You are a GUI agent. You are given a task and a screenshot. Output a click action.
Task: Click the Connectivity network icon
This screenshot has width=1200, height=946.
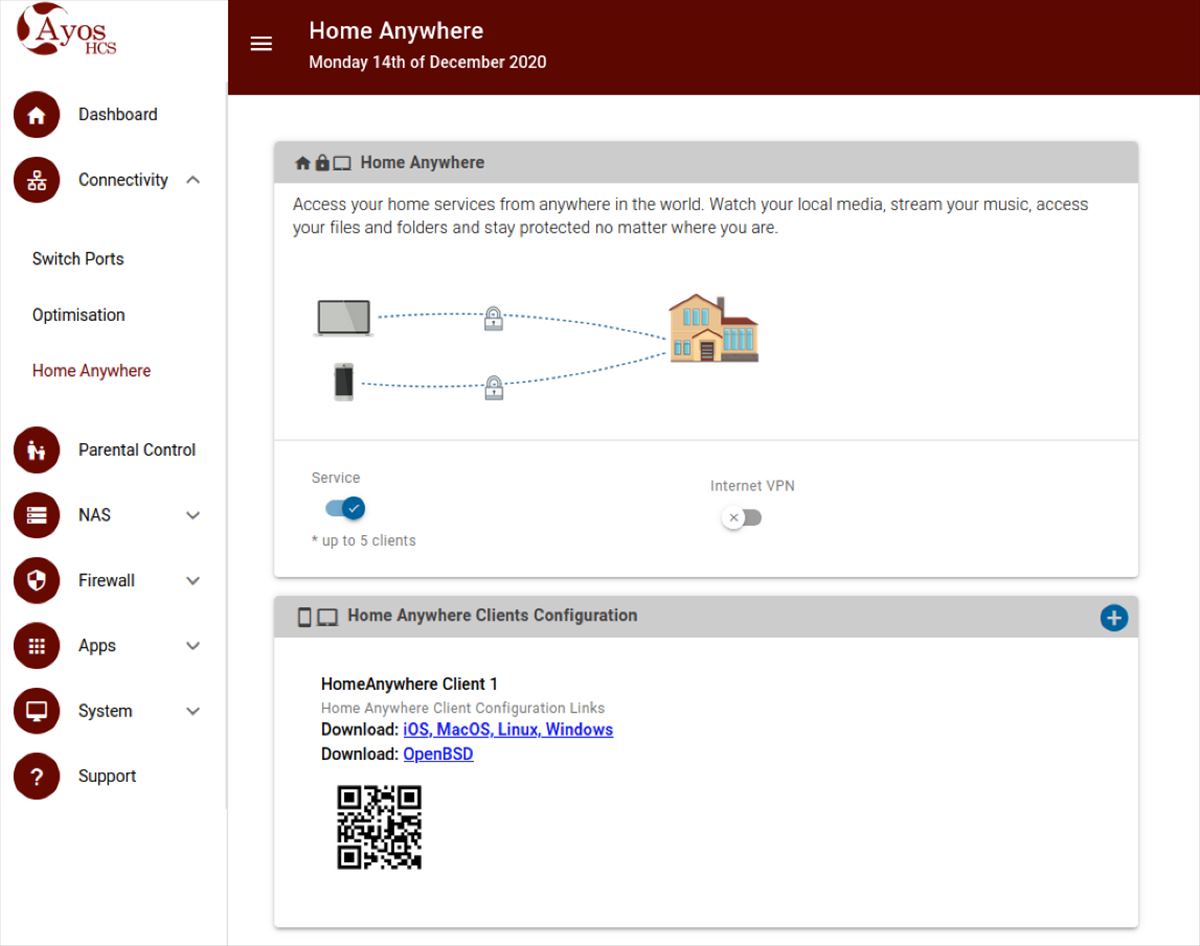pyautogui.click(x=37, y=180)
